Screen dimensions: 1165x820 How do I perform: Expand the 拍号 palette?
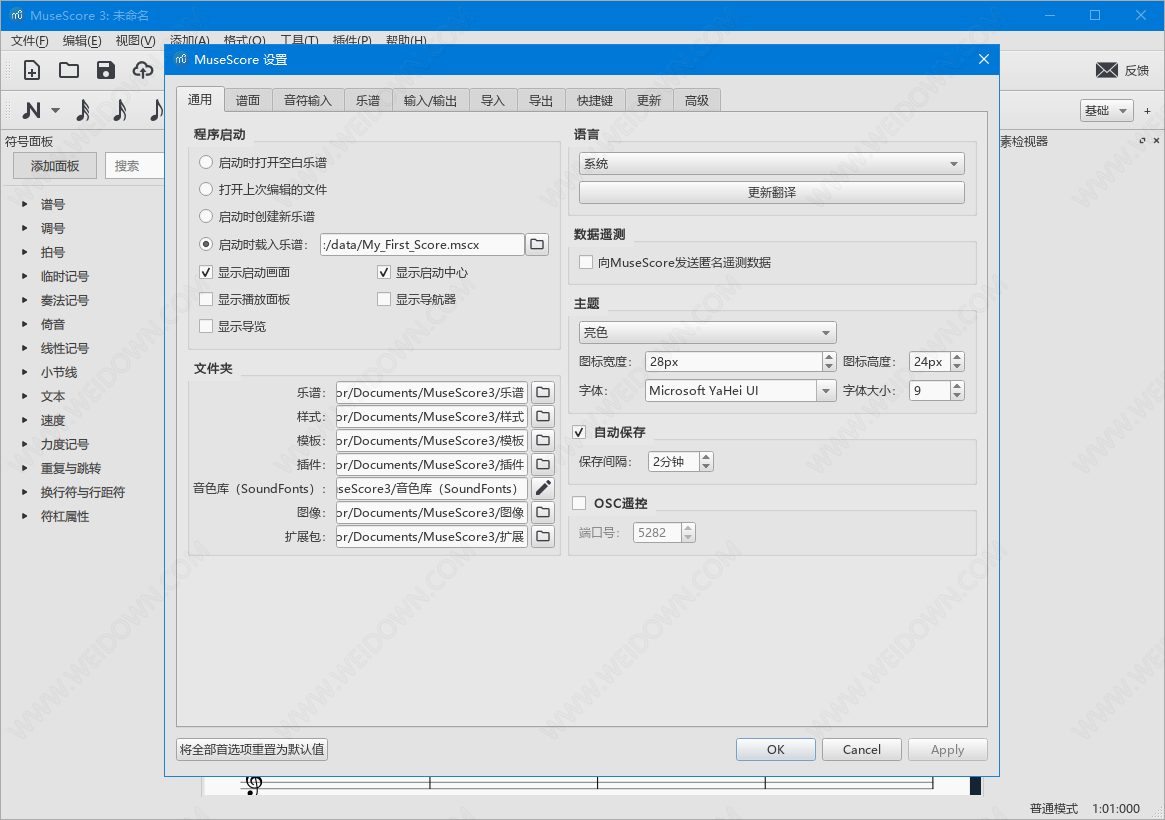pos(25,252)
